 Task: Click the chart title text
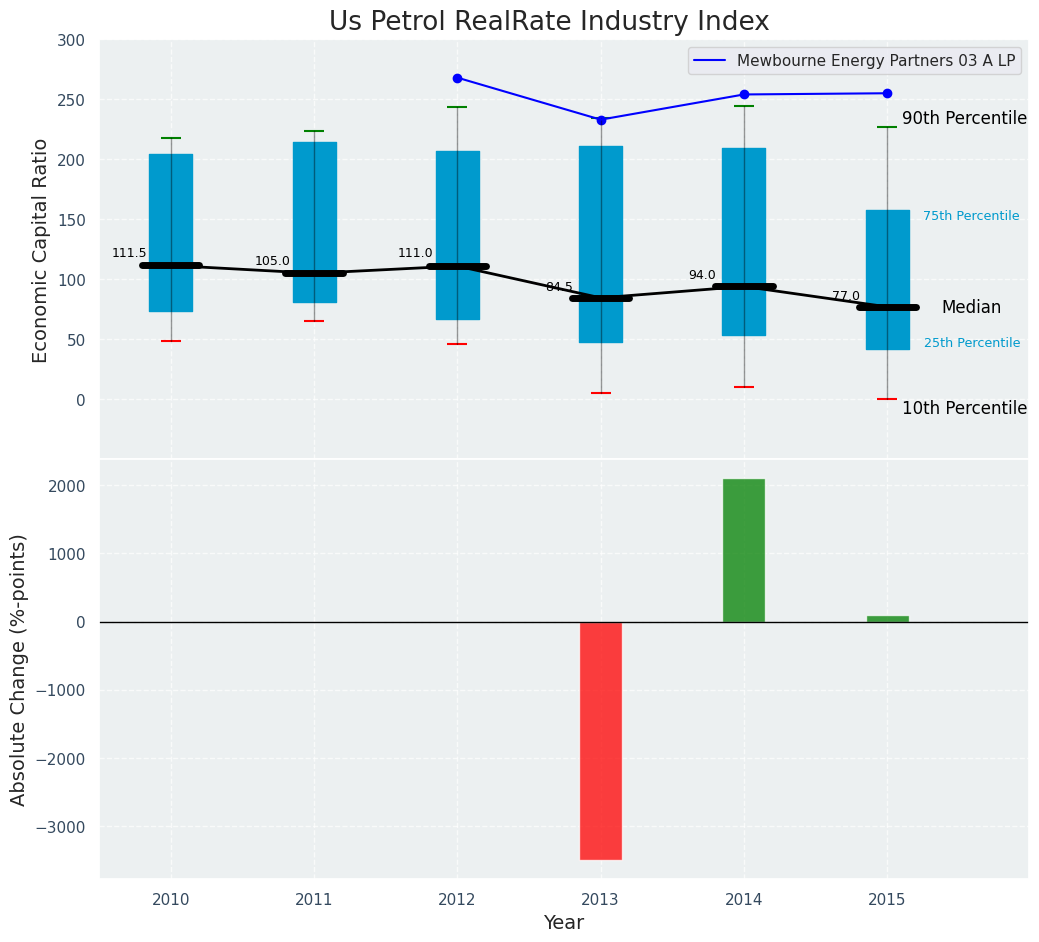click(549, 22)
